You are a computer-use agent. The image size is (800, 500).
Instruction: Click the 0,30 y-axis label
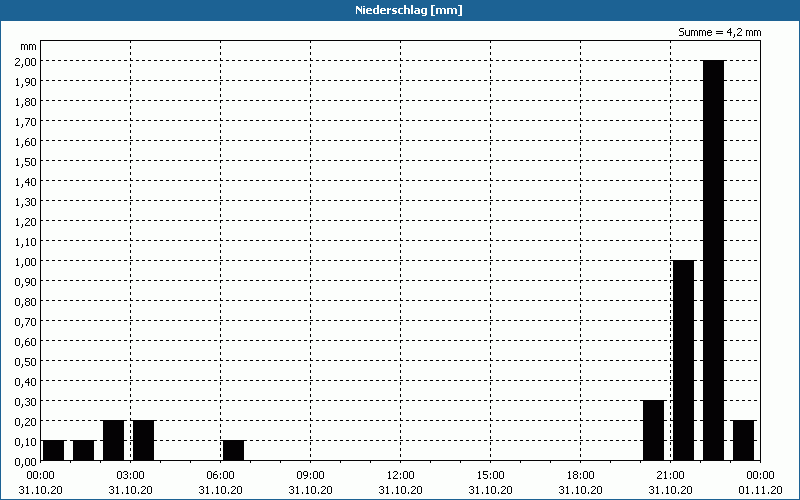pyautogui.click(x=27, y=402)
